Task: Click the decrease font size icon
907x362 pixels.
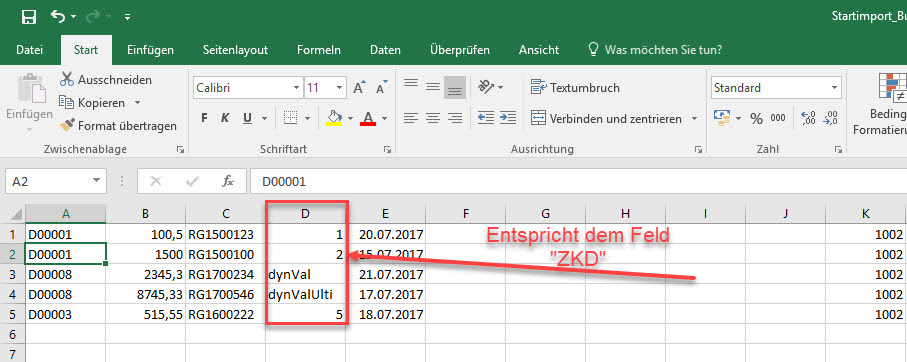Action: (x=381, y=88)
